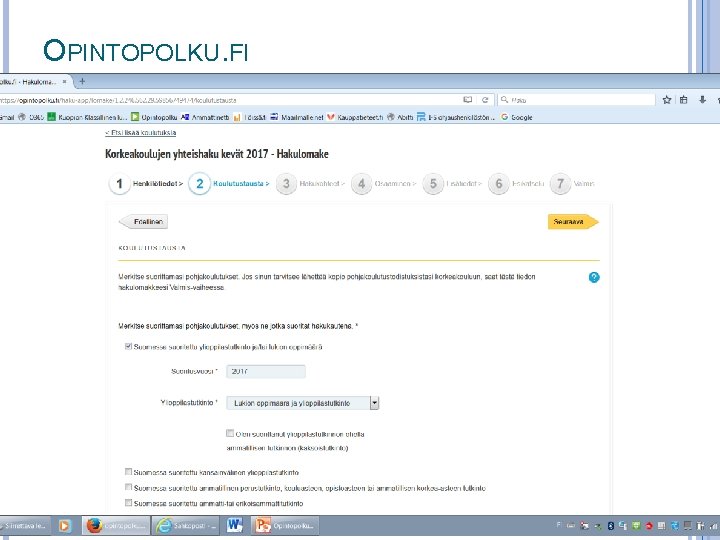Open the Ylioppilastutkinto dropdown
720x540 pixels.
point(303,403)
